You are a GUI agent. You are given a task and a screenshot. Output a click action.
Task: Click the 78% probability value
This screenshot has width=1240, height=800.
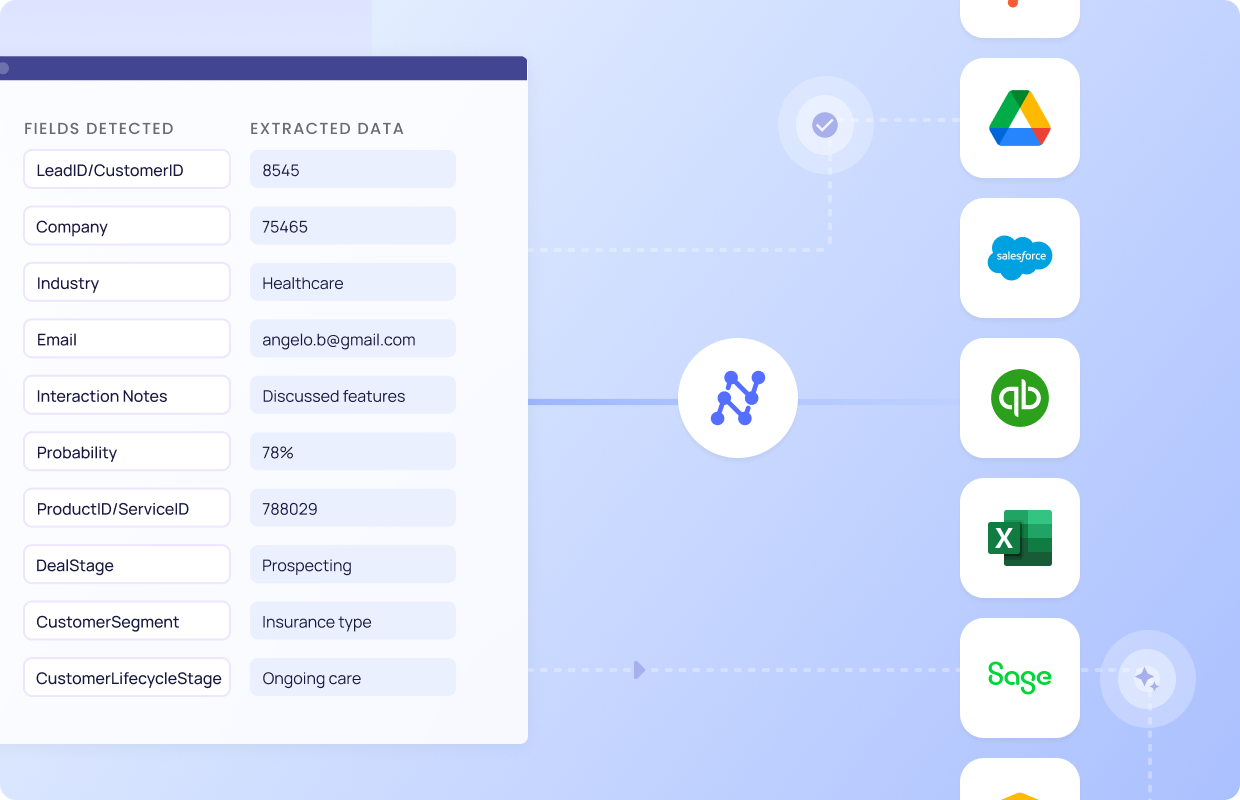click(x=353, y=452)
